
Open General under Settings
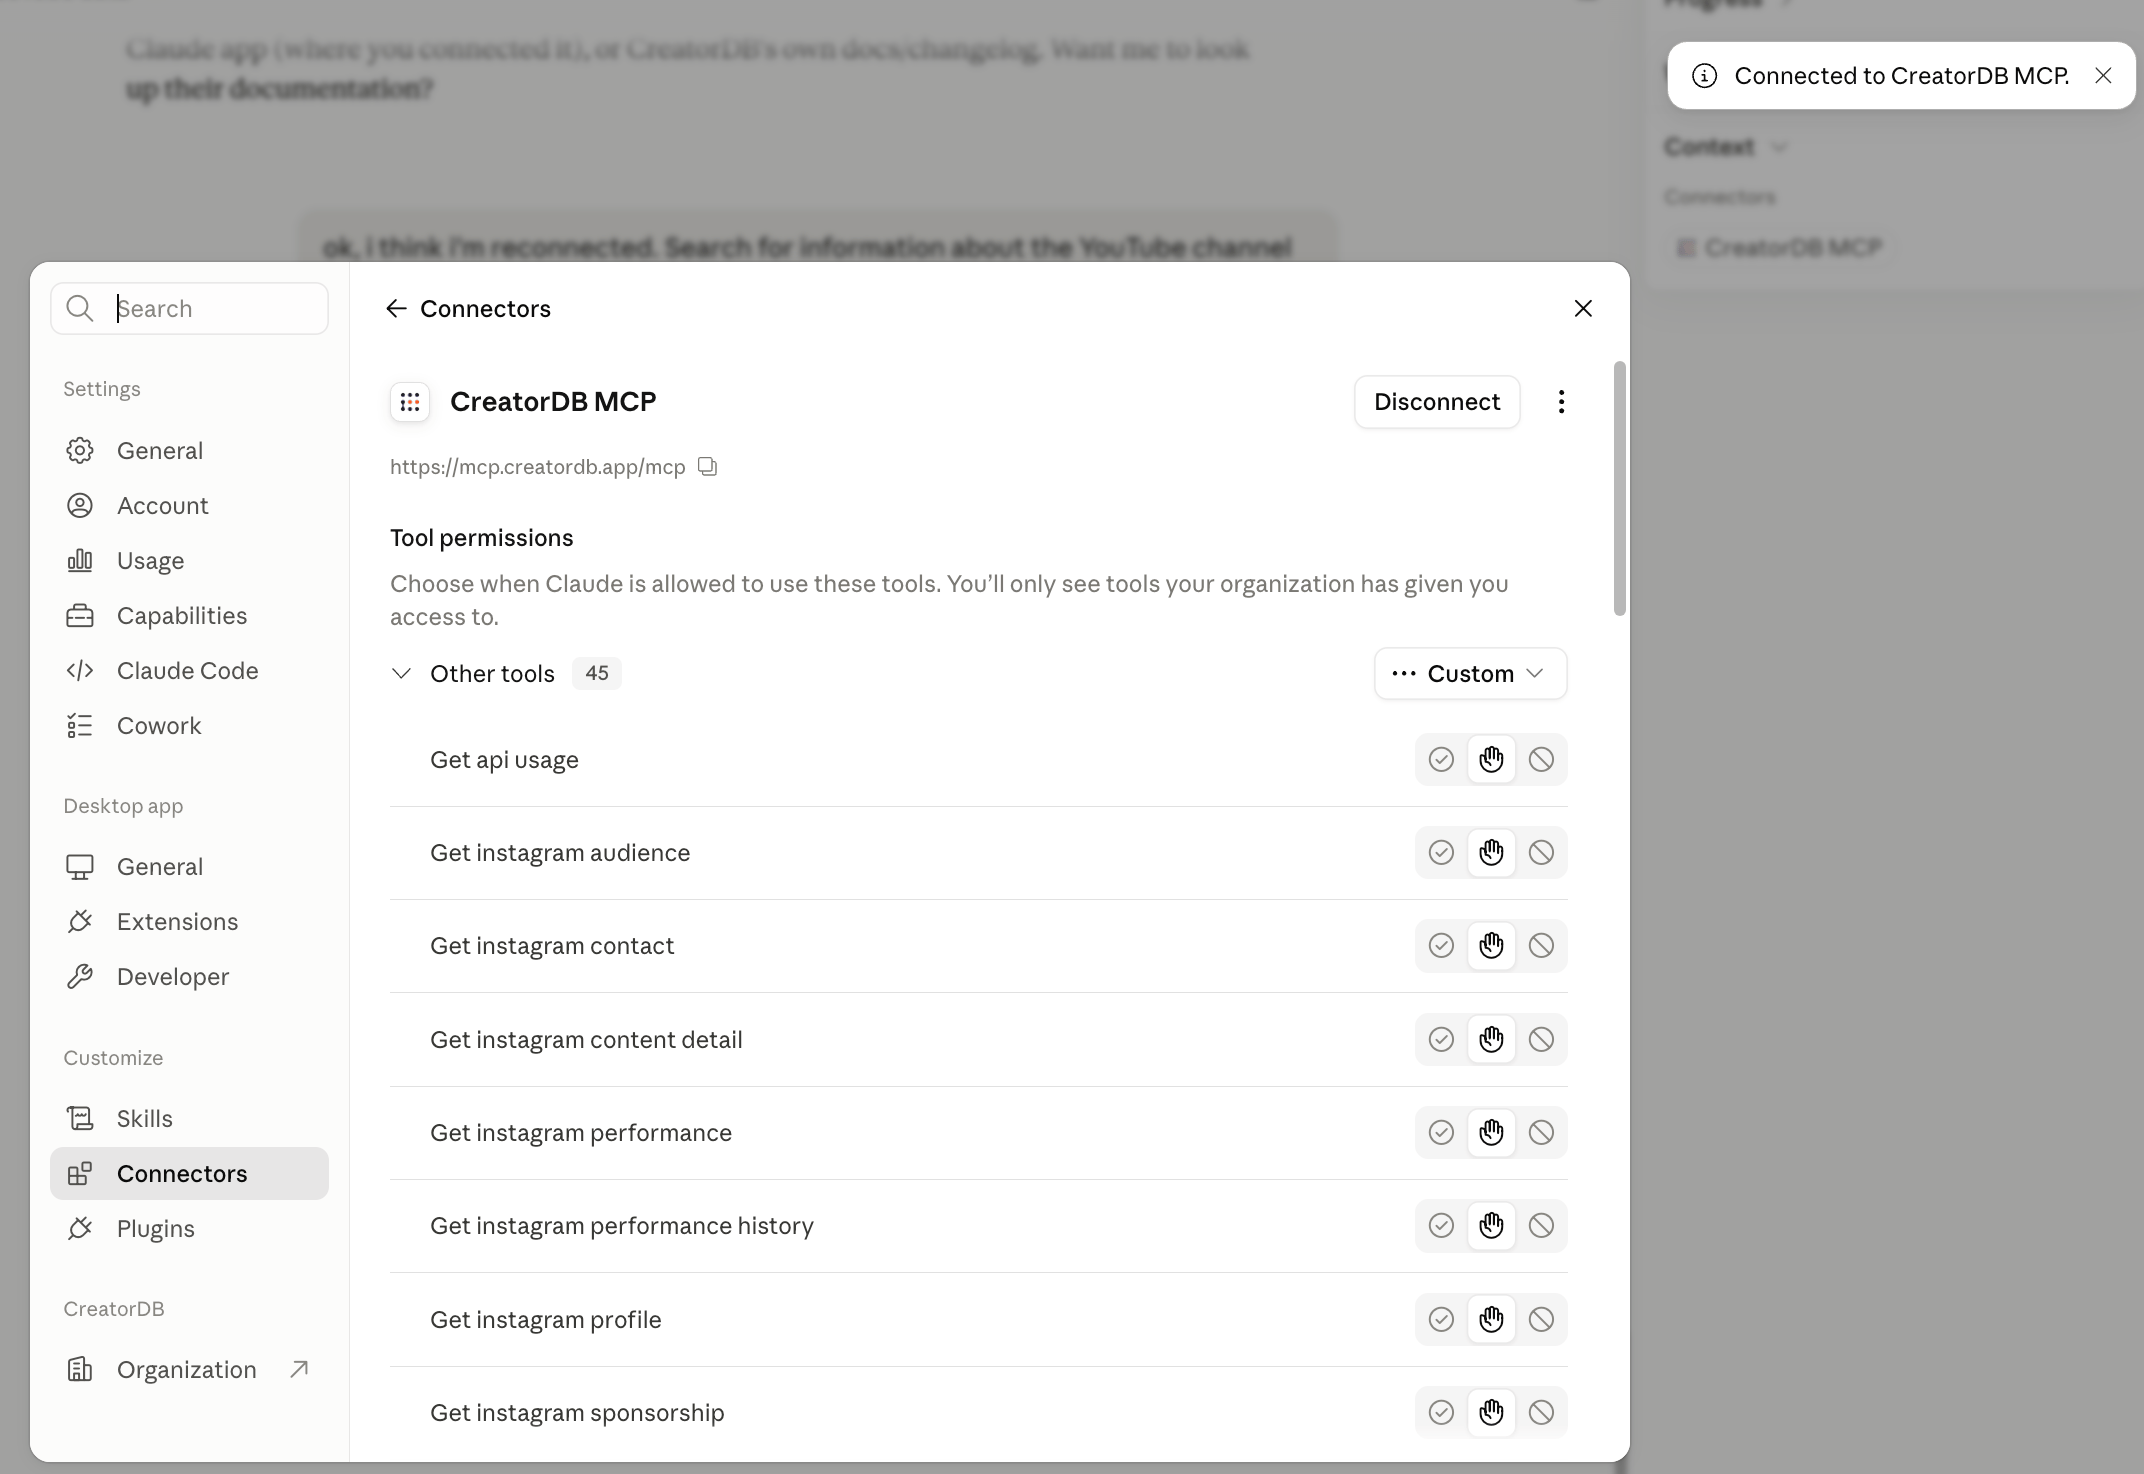[189, 451]
